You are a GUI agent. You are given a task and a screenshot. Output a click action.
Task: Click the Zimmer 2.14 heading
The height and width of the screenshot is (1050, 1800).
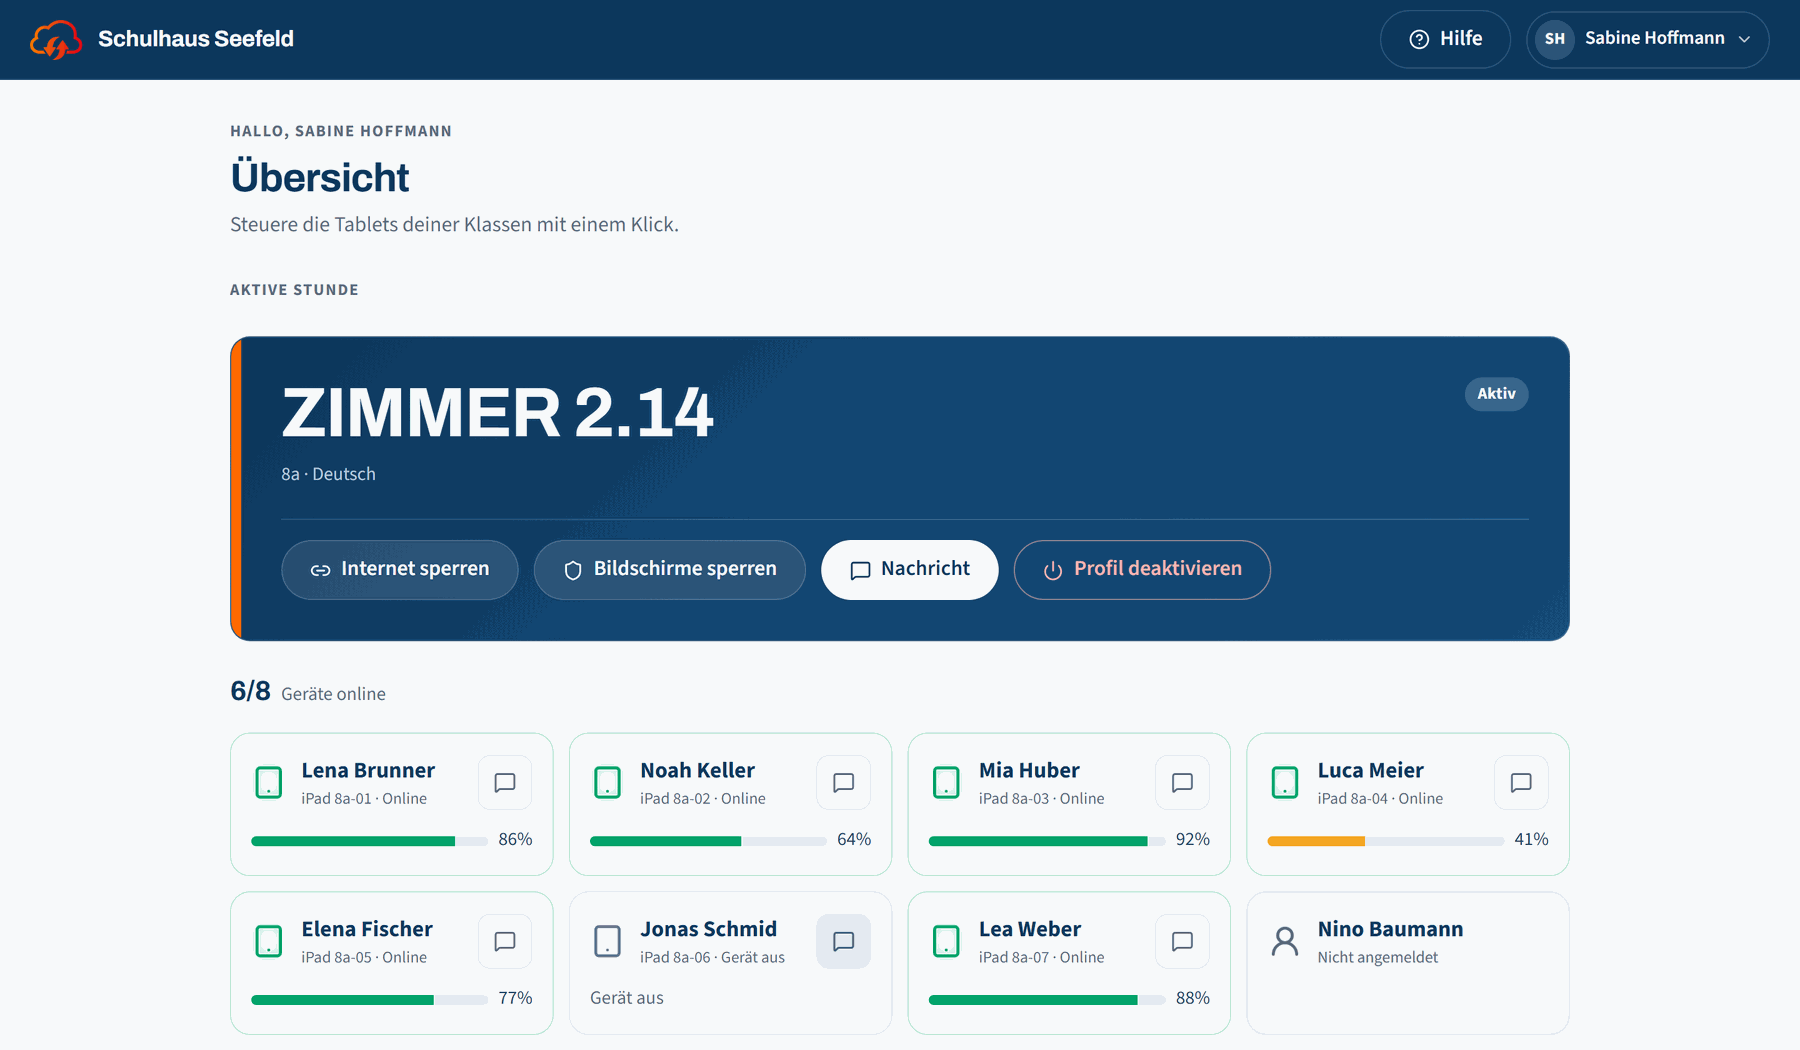[x=498, y=413]
